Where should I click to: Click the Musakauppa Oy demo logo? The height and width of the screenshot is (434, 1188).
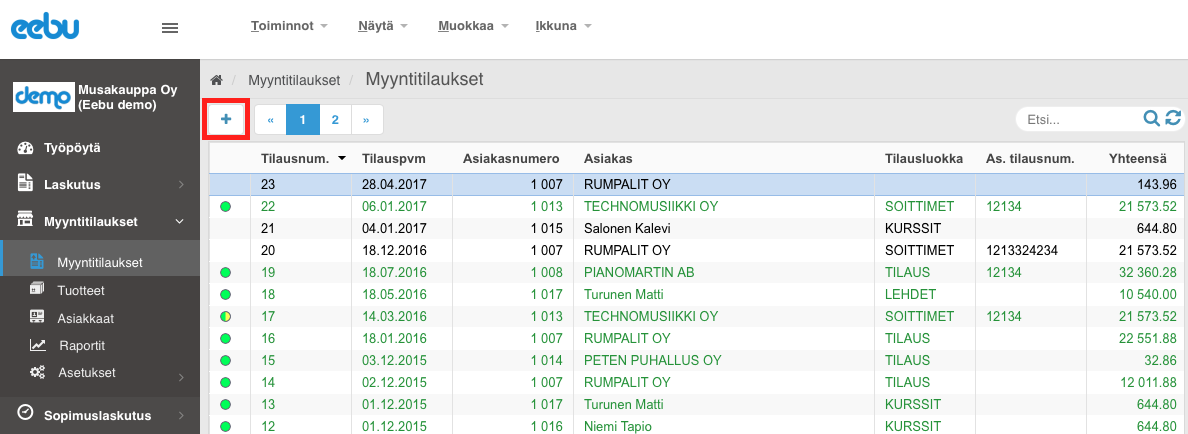click(x=44, y=97)
